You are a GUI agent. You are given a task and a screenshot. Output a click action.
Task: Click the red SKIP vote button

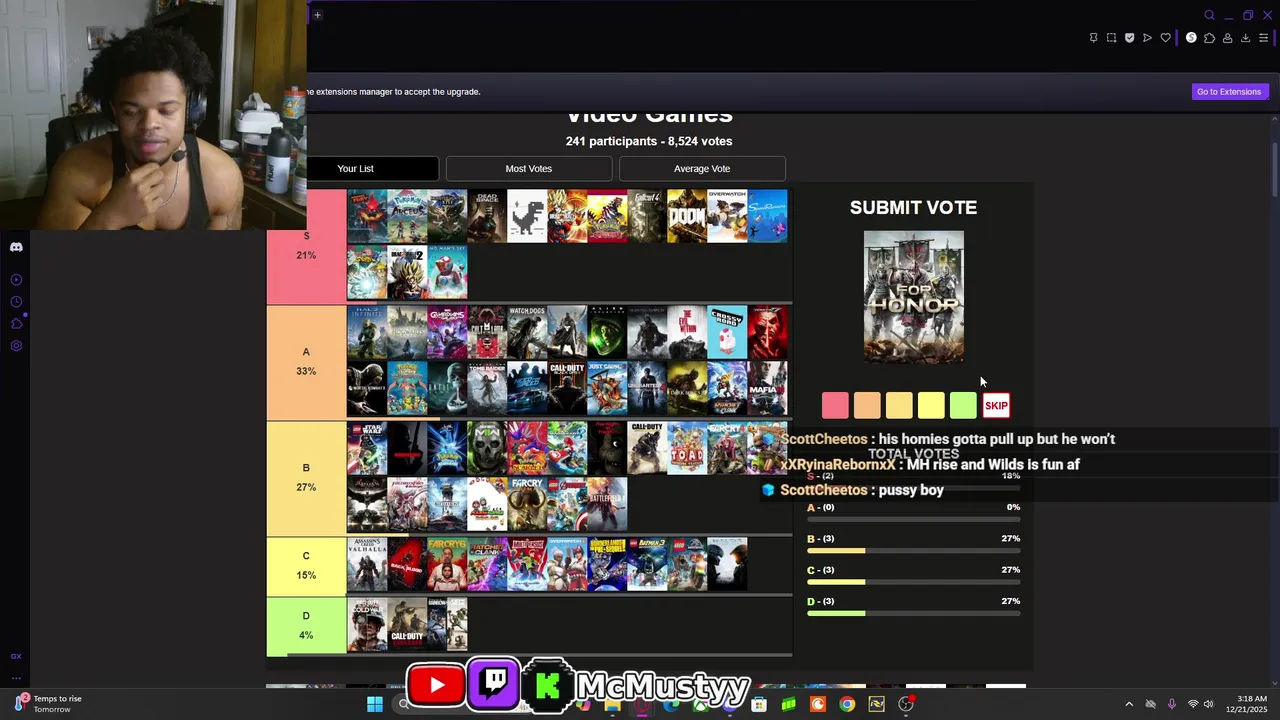[996, 405]
